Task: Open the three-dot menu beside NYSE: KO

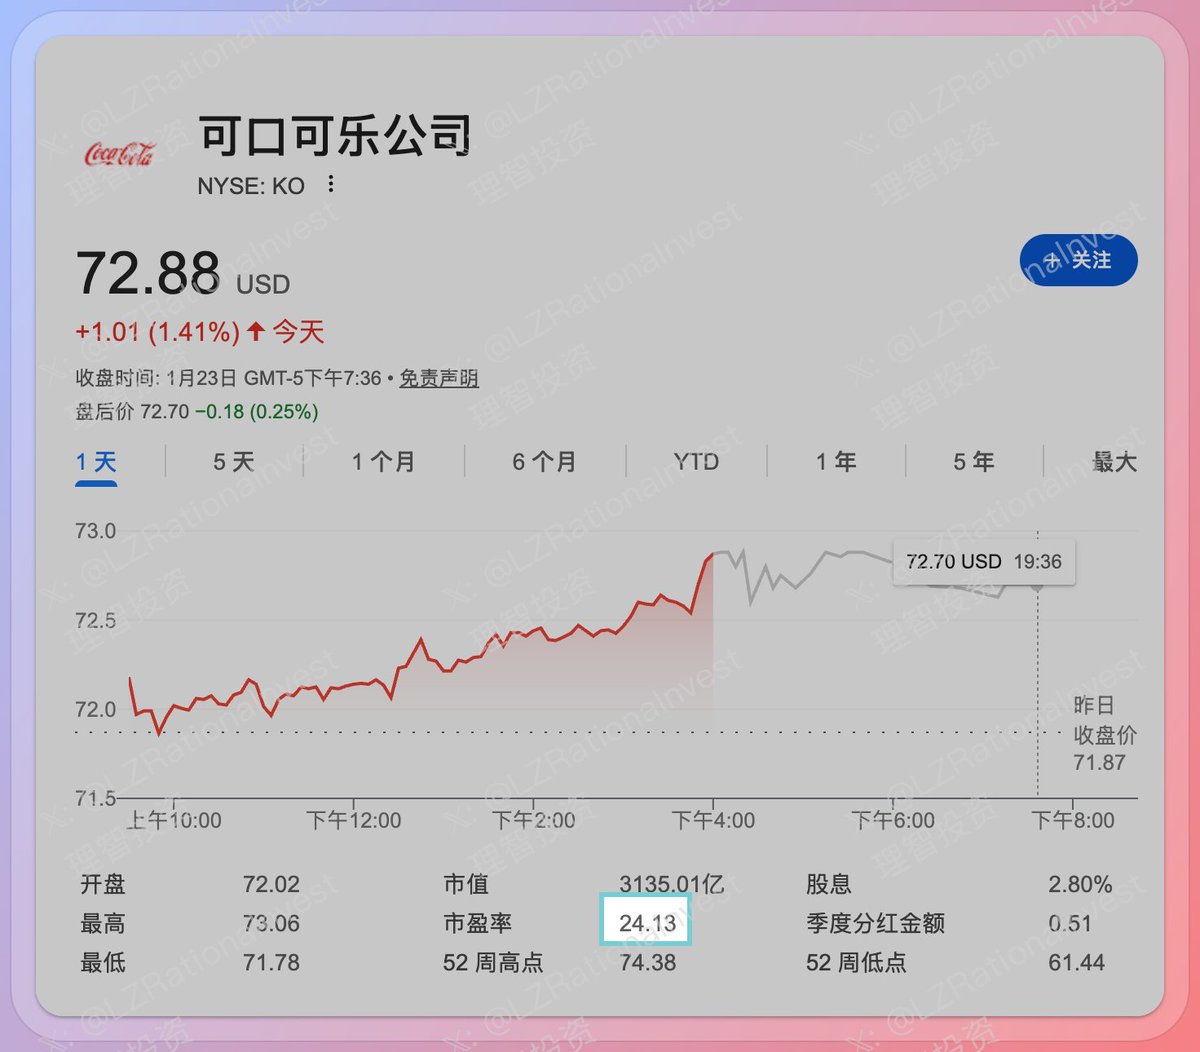Action: 330,185
